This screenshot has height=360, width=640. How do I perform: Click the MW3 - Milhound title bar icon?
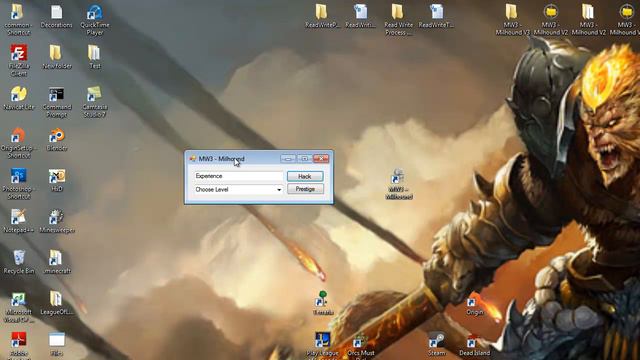[x=193, y=159]
